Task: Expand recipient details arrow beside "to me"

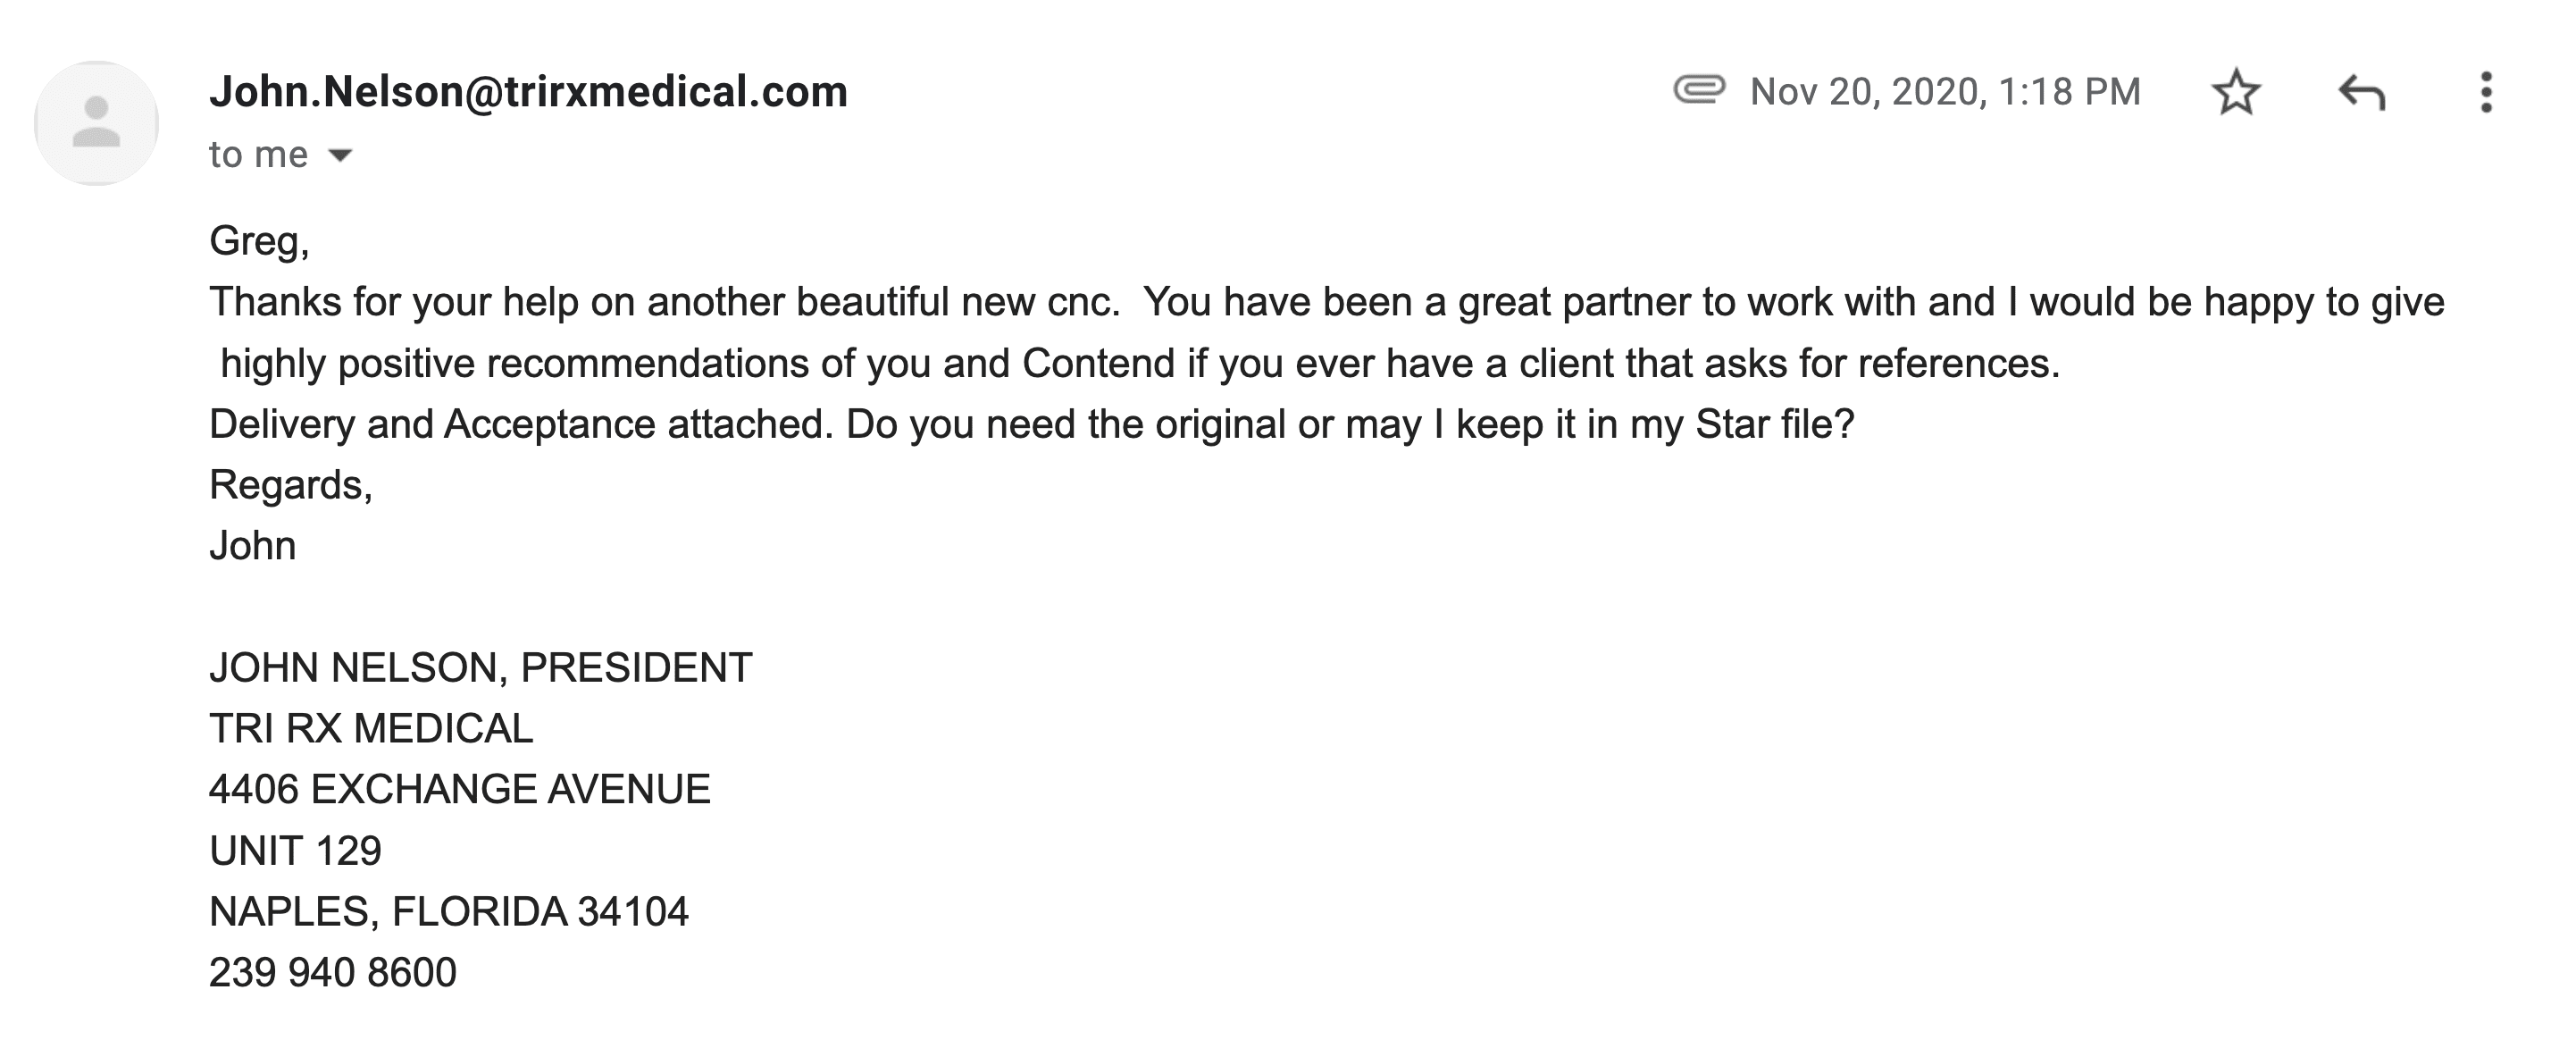Action: [x=341, y=155]
